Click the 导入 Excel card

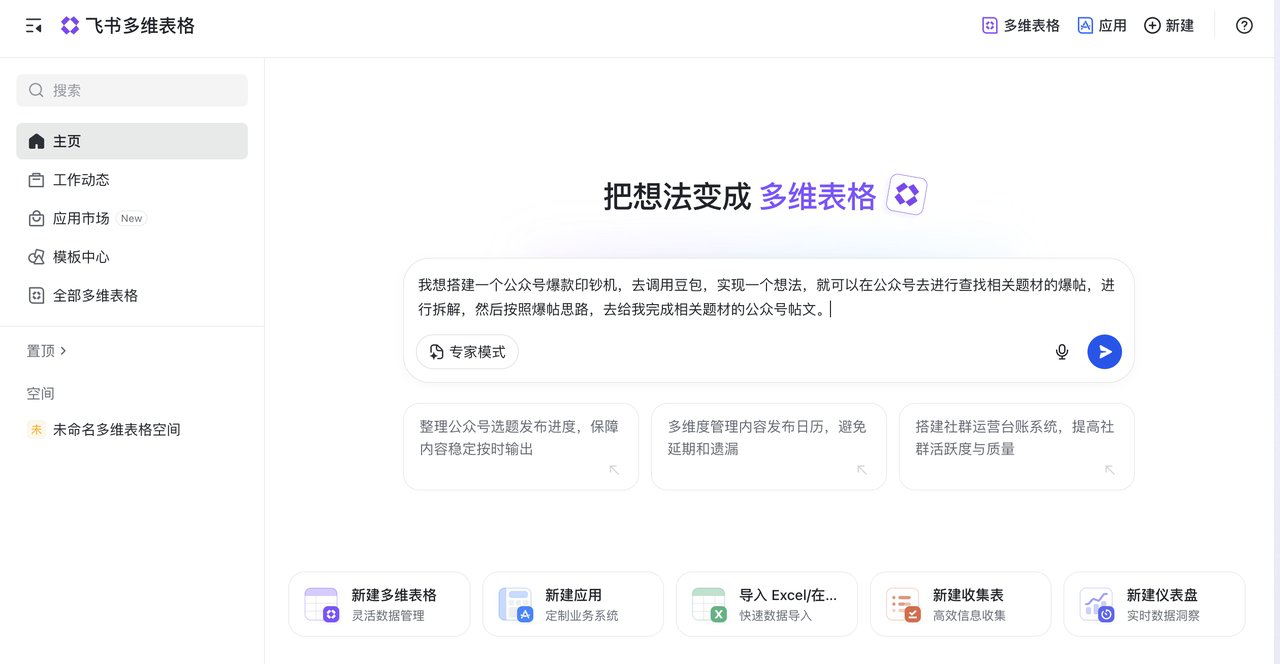(x=767, y=604)
